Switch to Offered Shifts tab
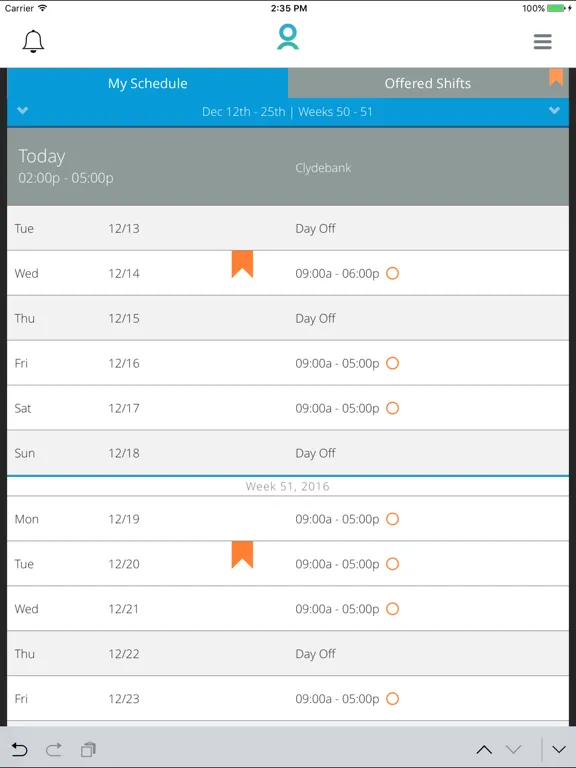This screenshot has width=576, height=768. point(428,83)
